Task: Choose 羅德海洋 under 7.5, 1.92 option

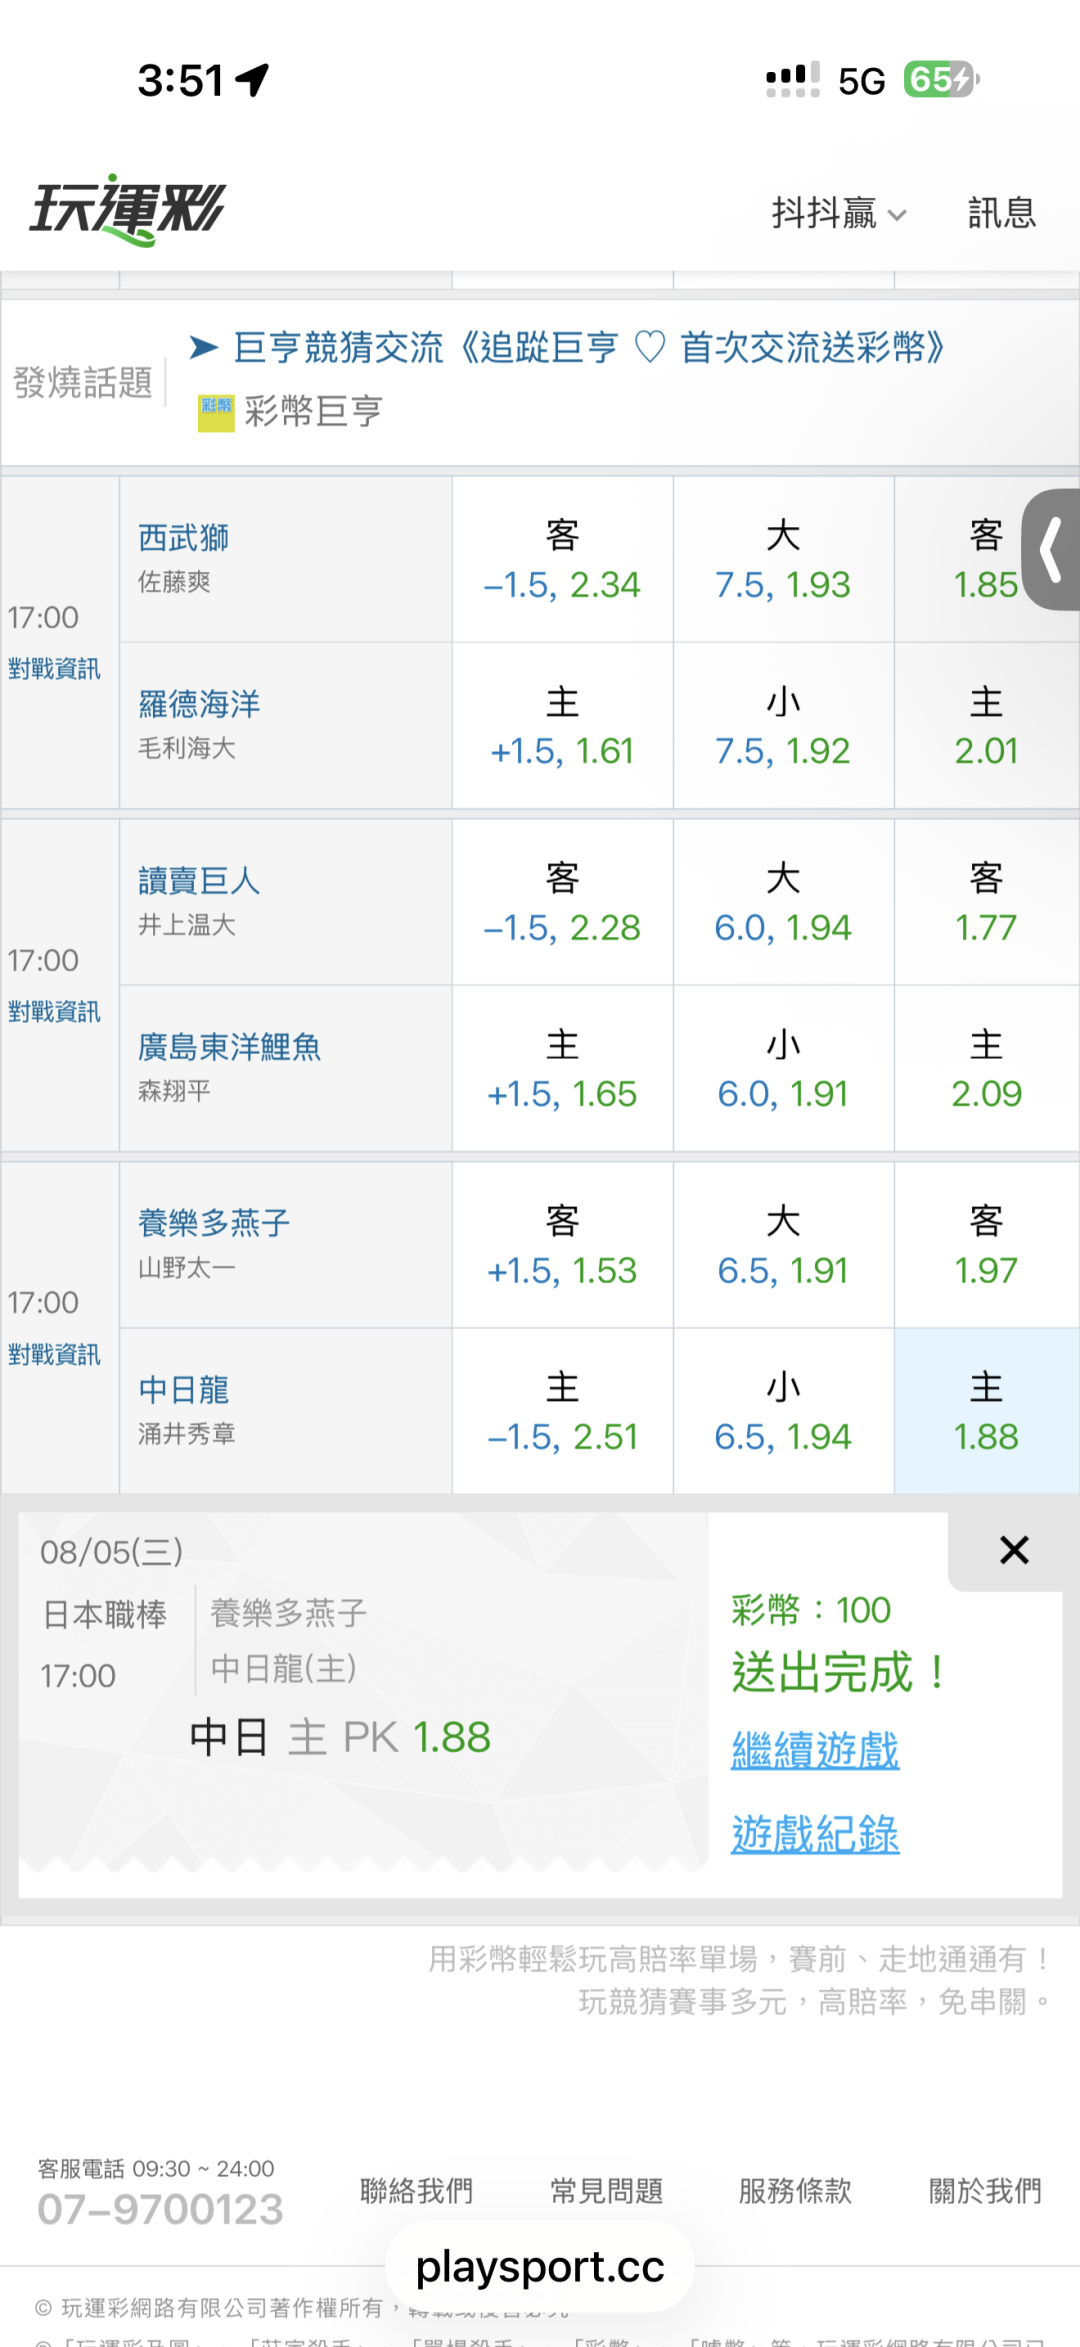Action: tap(783, 726)
